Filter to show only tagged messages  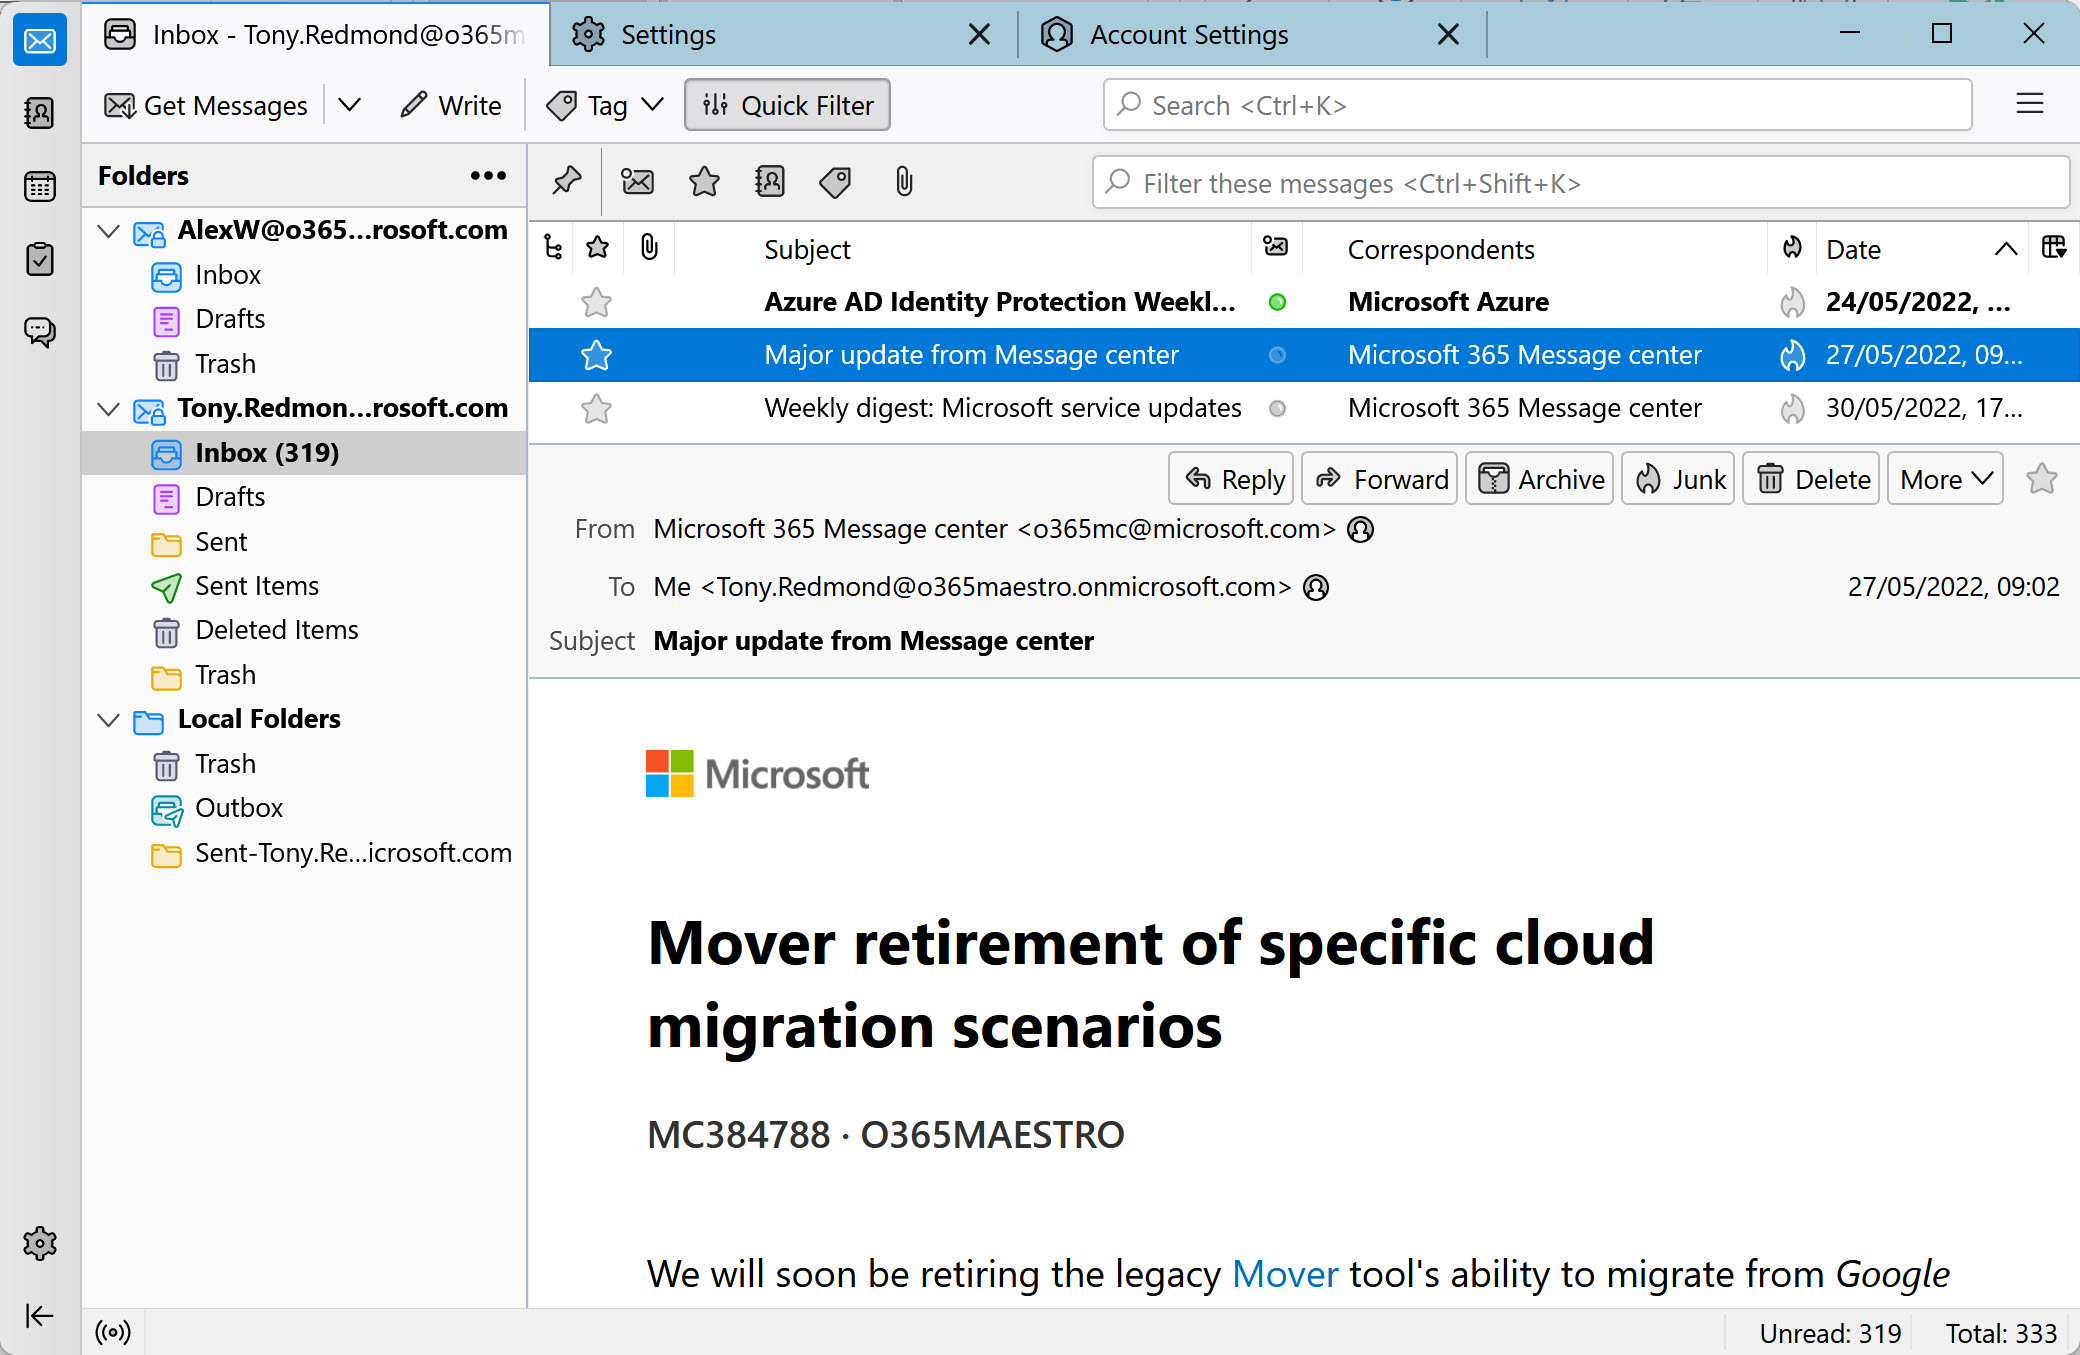coord(835,181)
